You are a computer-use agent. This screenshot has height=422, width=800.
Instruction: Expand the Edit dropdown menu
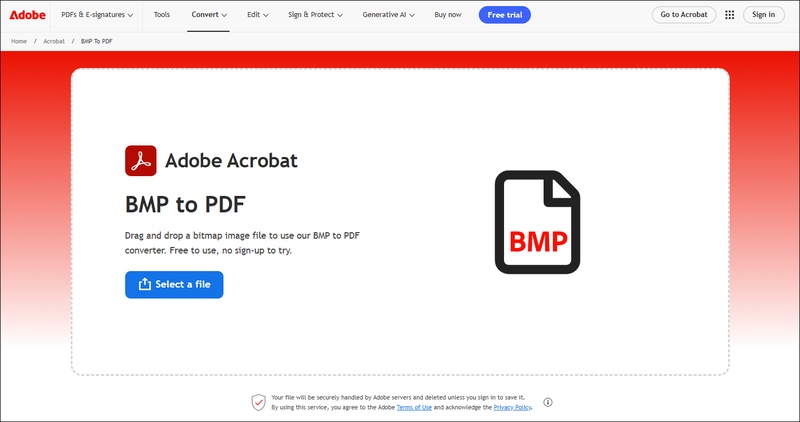[x=258, y=15]
